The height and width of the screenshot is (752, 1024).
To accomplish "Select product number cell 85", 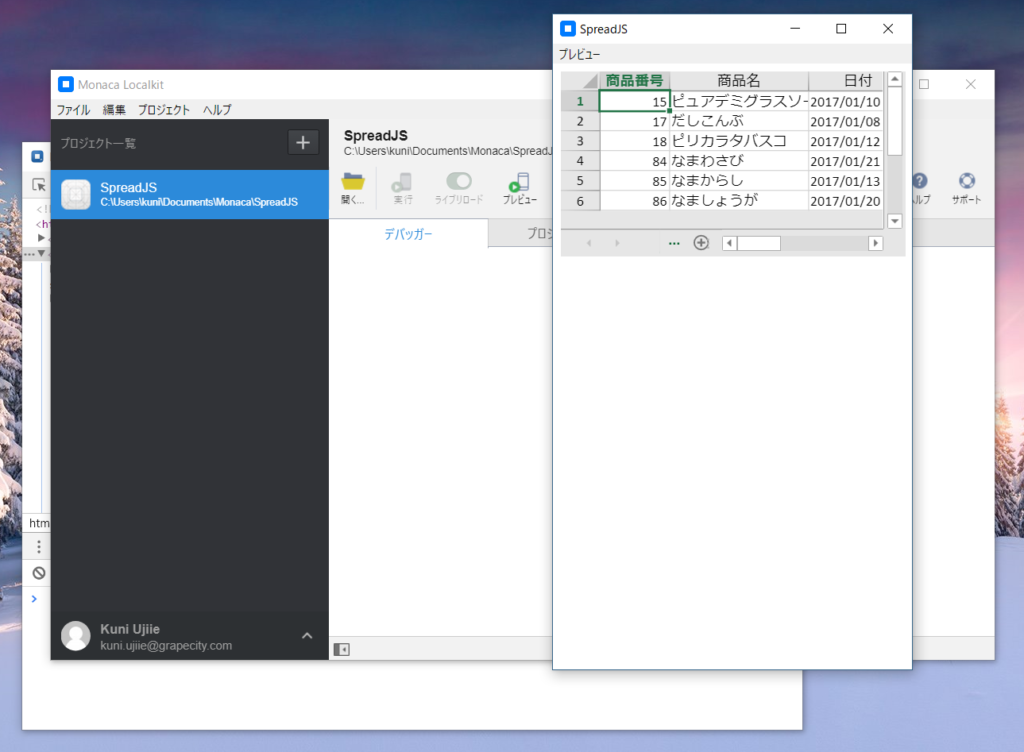I will point(634,181).
